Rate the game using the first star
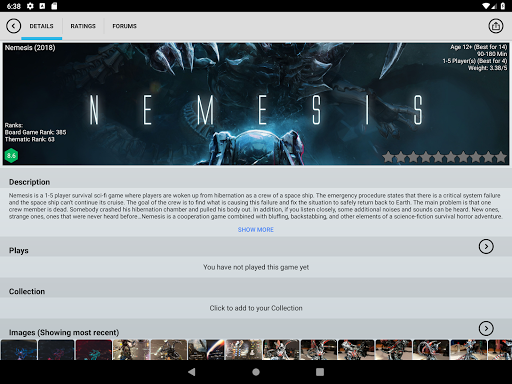This screenshot has height=384, width=512. [x=388, y=157]
